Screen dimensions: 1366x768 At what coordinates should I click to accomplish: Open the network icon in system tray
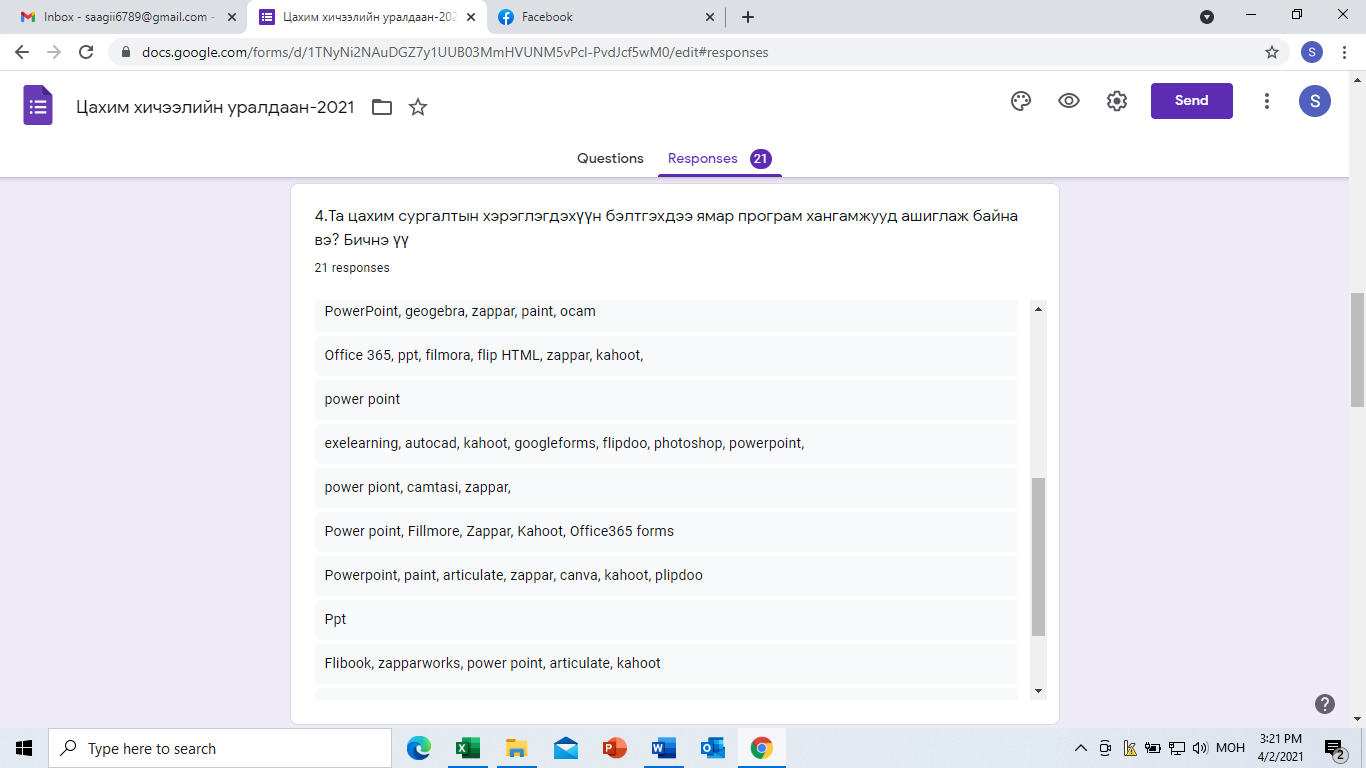pyautogui.click(x=1177, y=748)
